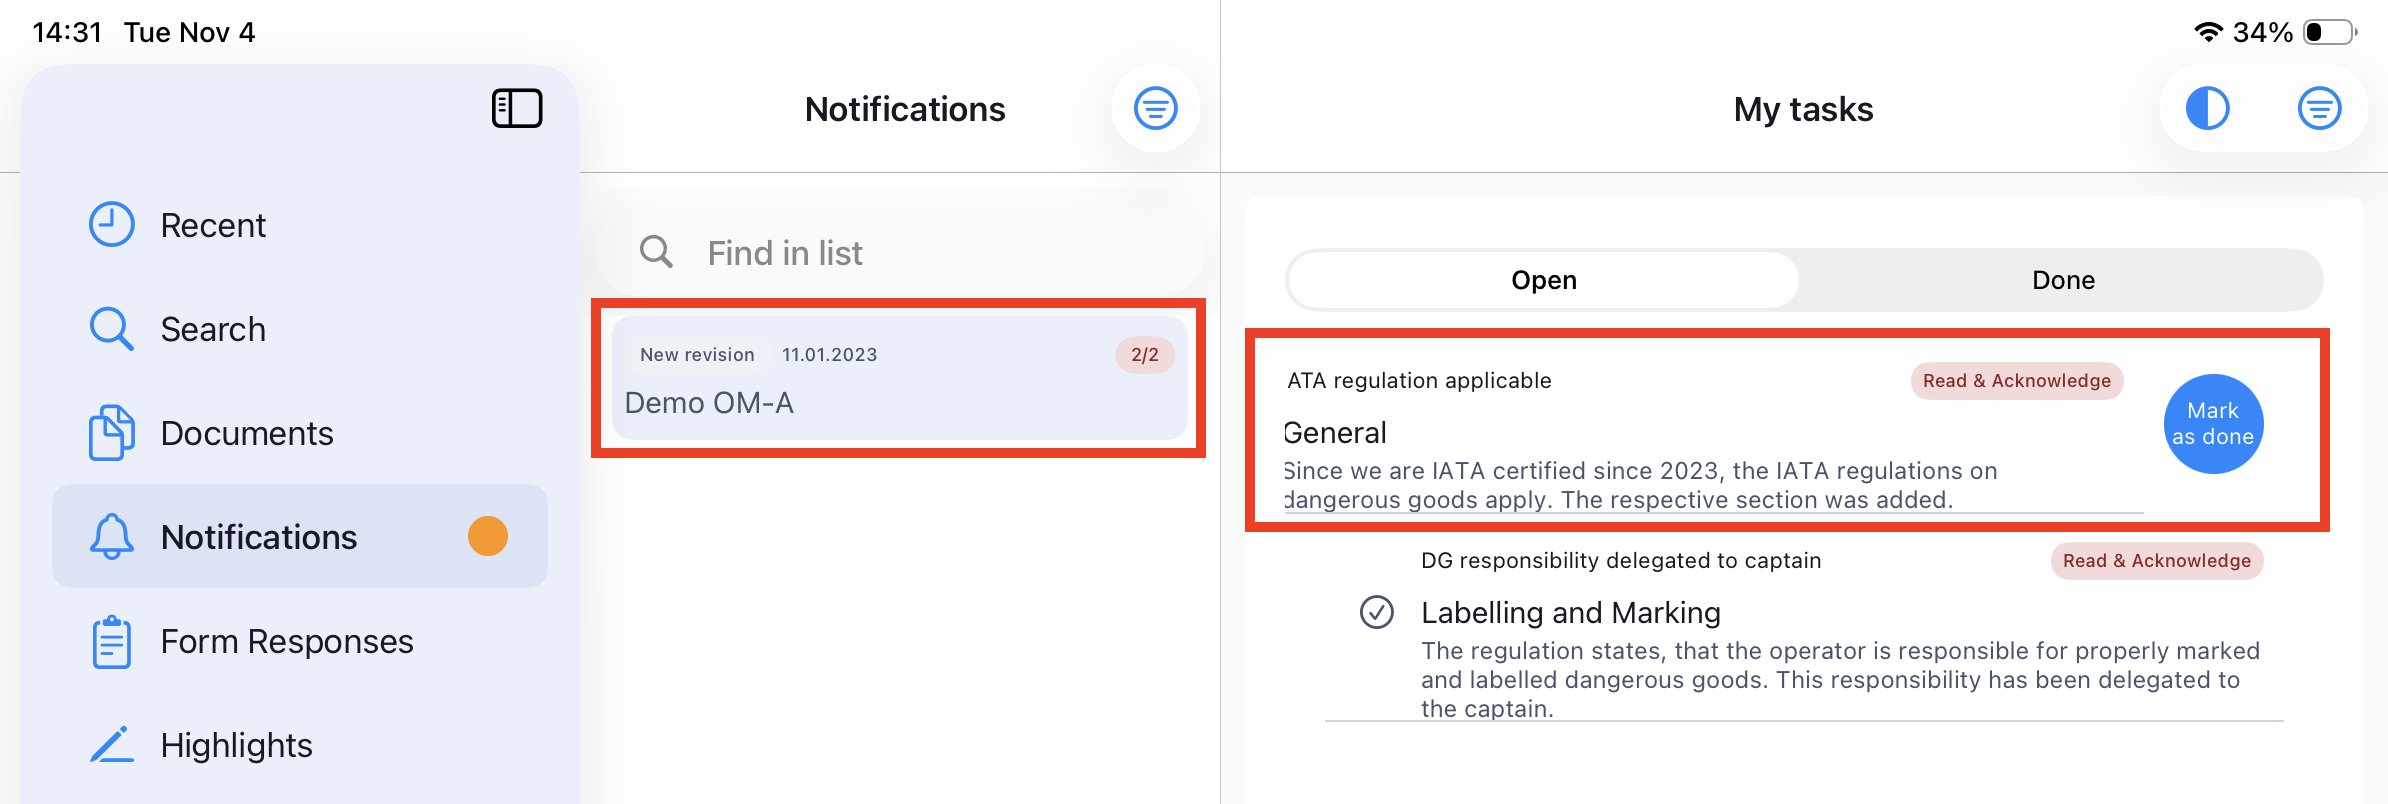Open the My tasks filter menu
2388x804 pixels.
(2319, 108)
